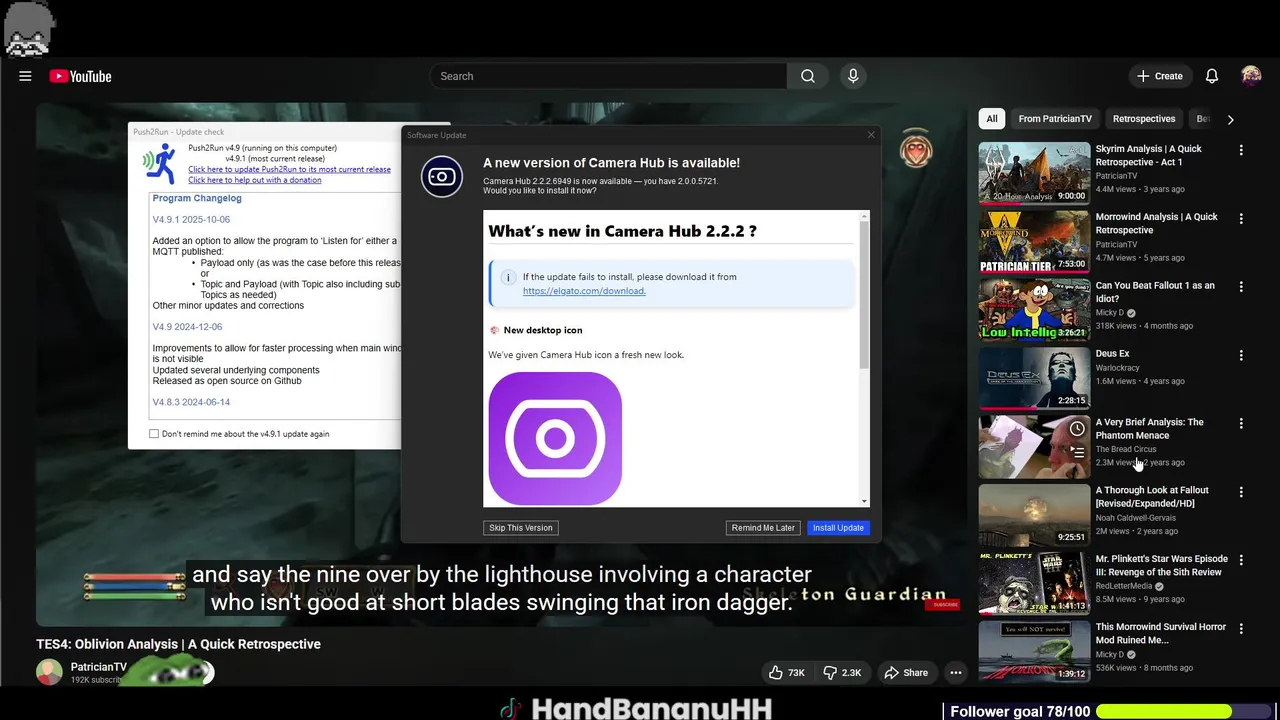
Task: Click scrollbar up arrow in release notes
Action: pyautogui.click(x=864, y=216)
